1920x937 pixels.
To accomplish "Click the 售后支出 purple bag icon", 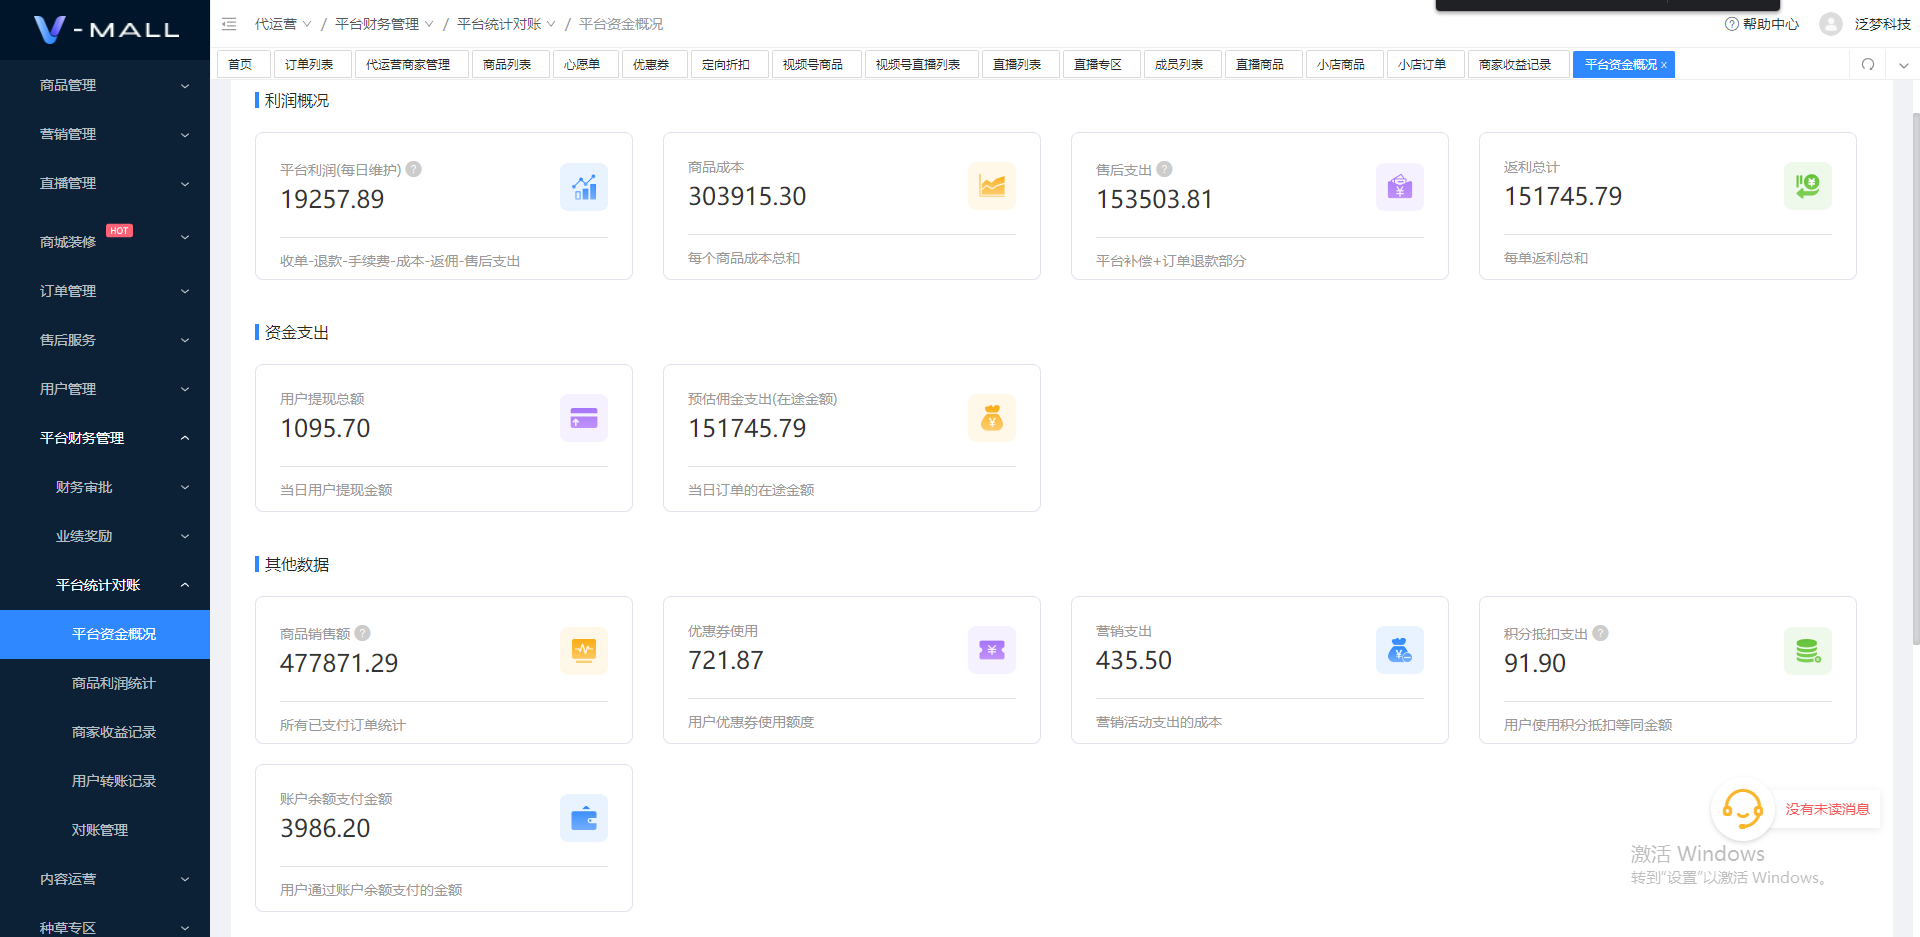I will coord(1400,187).
